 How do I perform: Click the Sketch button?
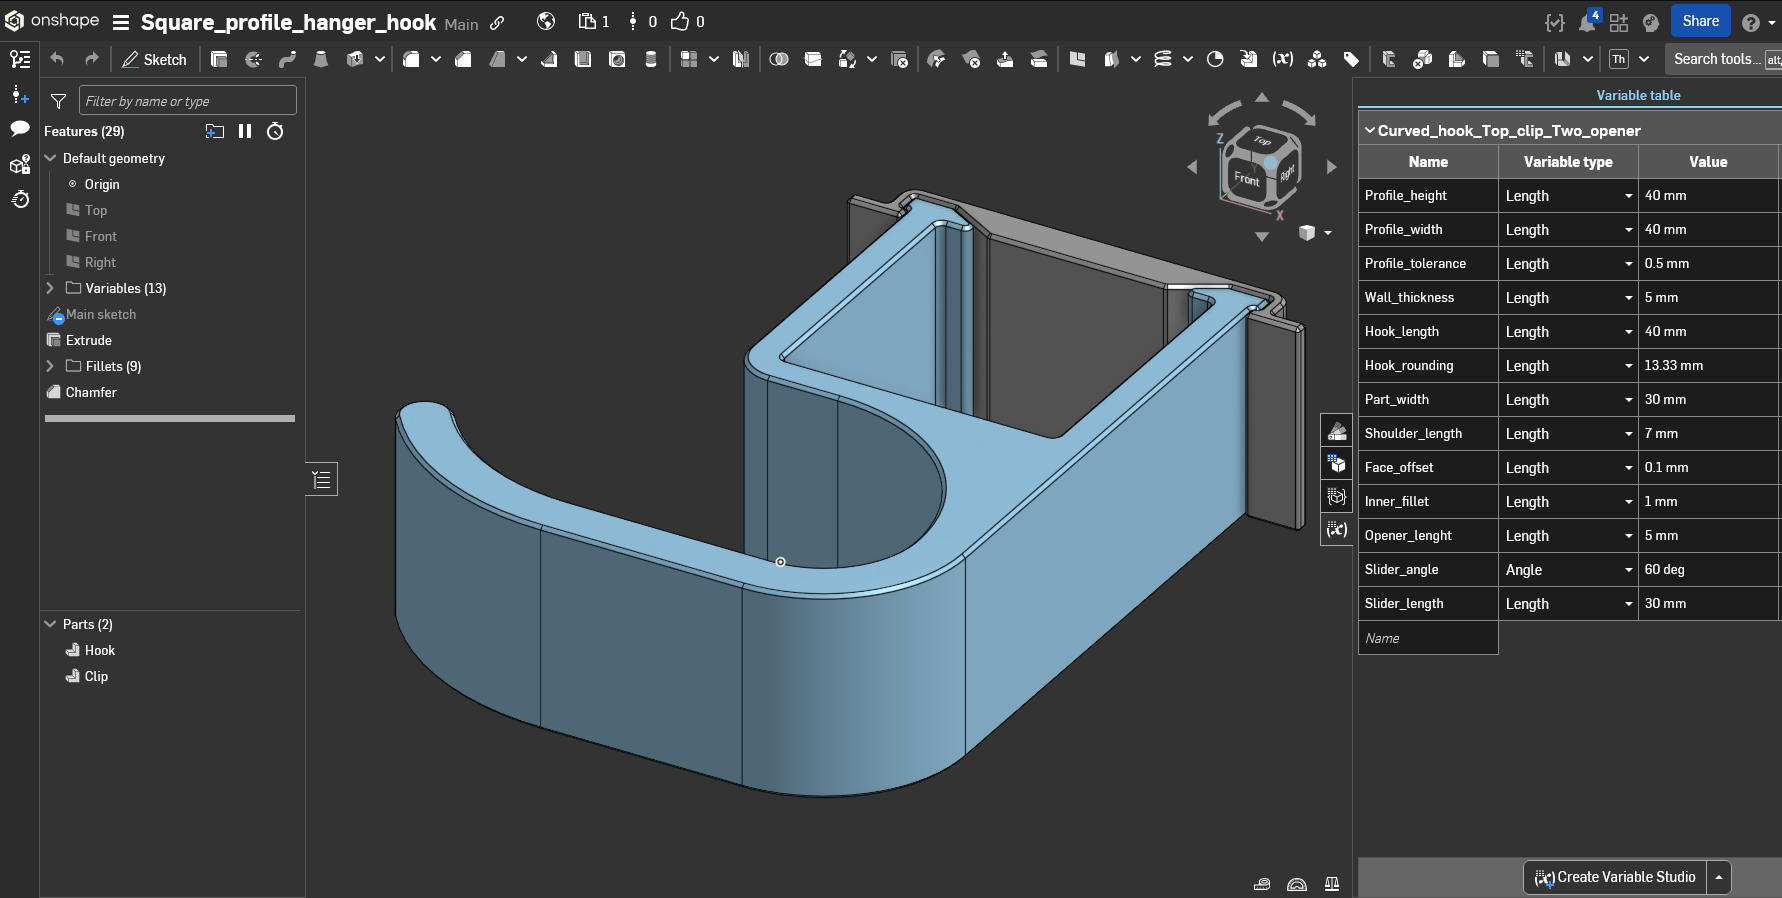pyautogui.click(x=154, y=60)
